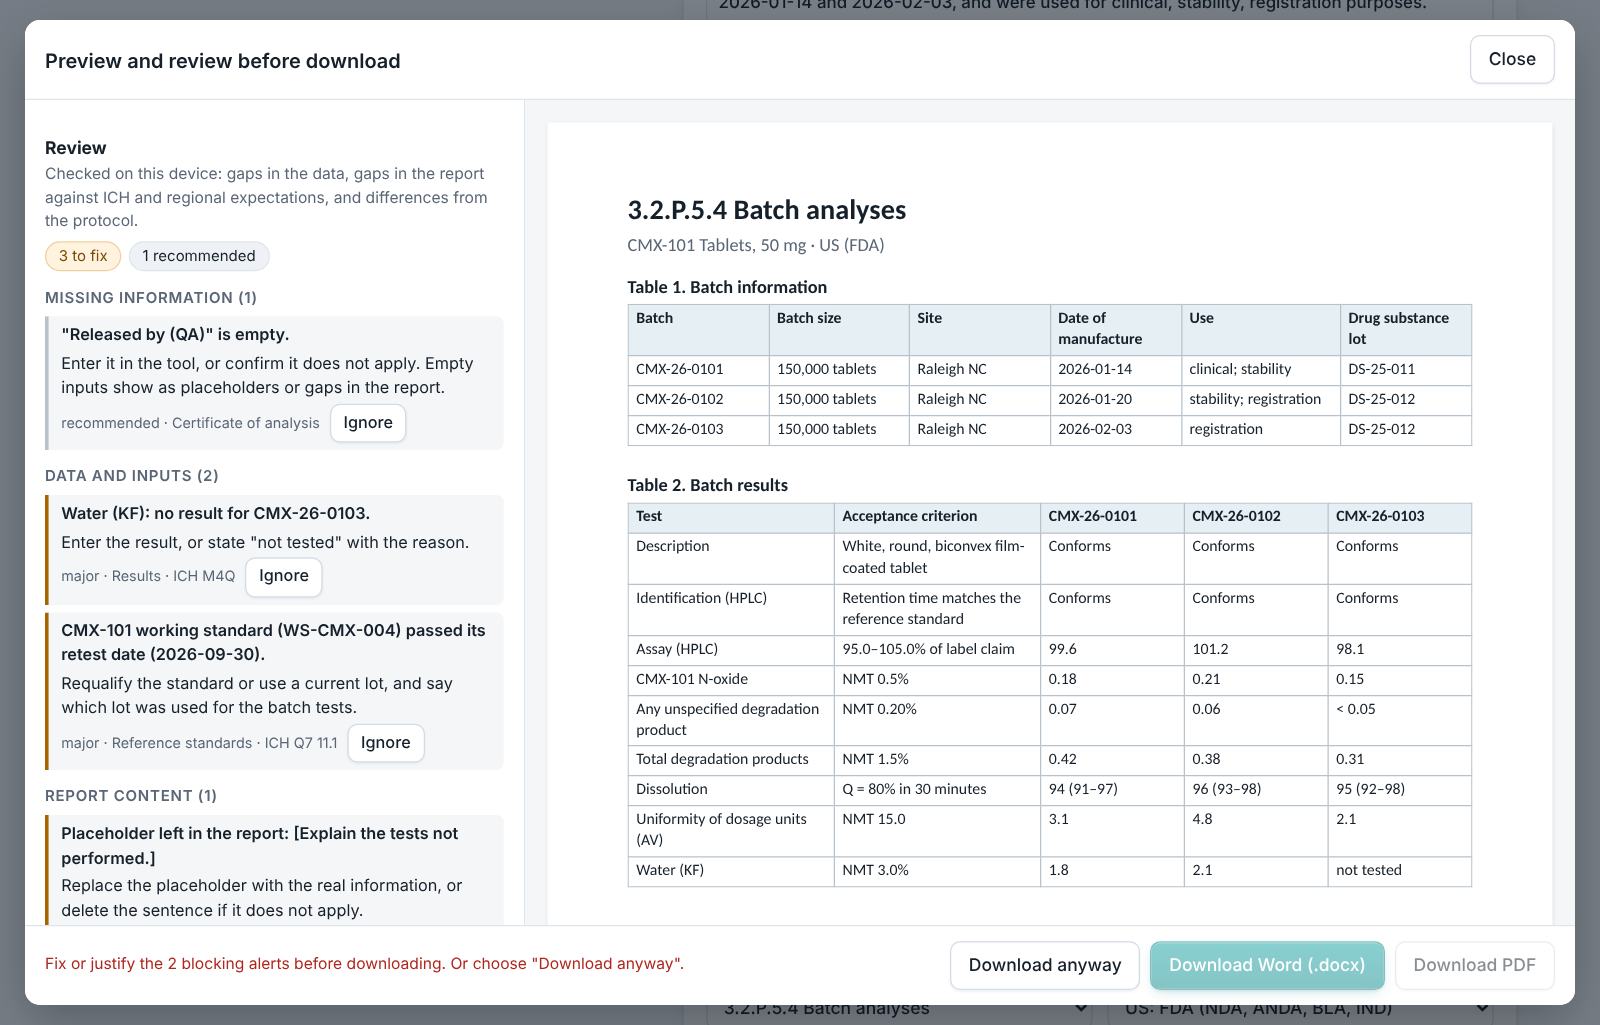Ignore the empty "Released by (QA)" alert
Viewport: 1600px width, 1025px height.
pyautogui.click(x=368, y=423)
